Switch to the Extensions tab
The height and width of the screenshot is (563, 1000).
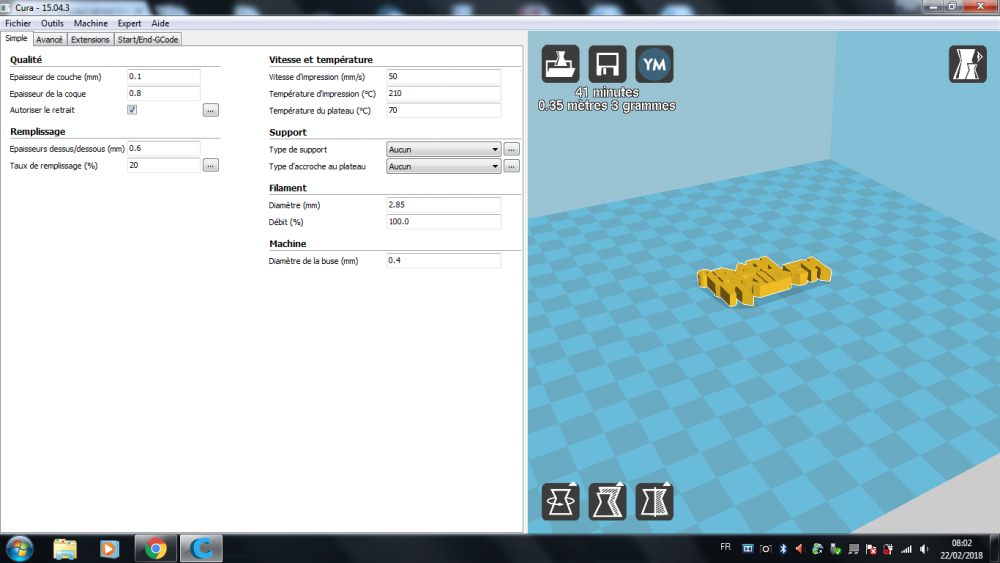point(90,40)
